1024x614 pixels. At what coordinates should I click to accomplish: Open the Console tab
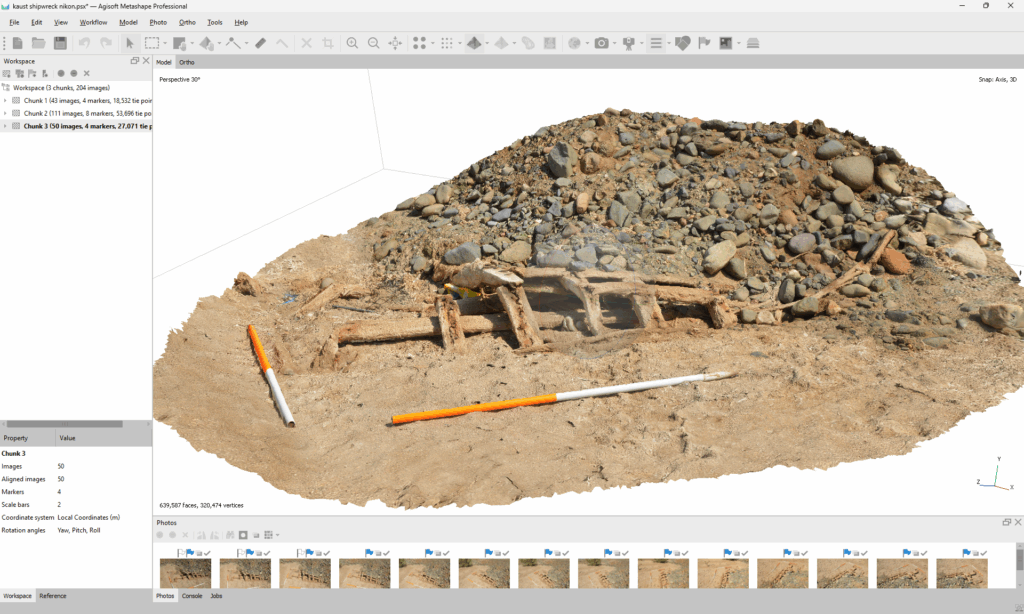coord(191,596)
